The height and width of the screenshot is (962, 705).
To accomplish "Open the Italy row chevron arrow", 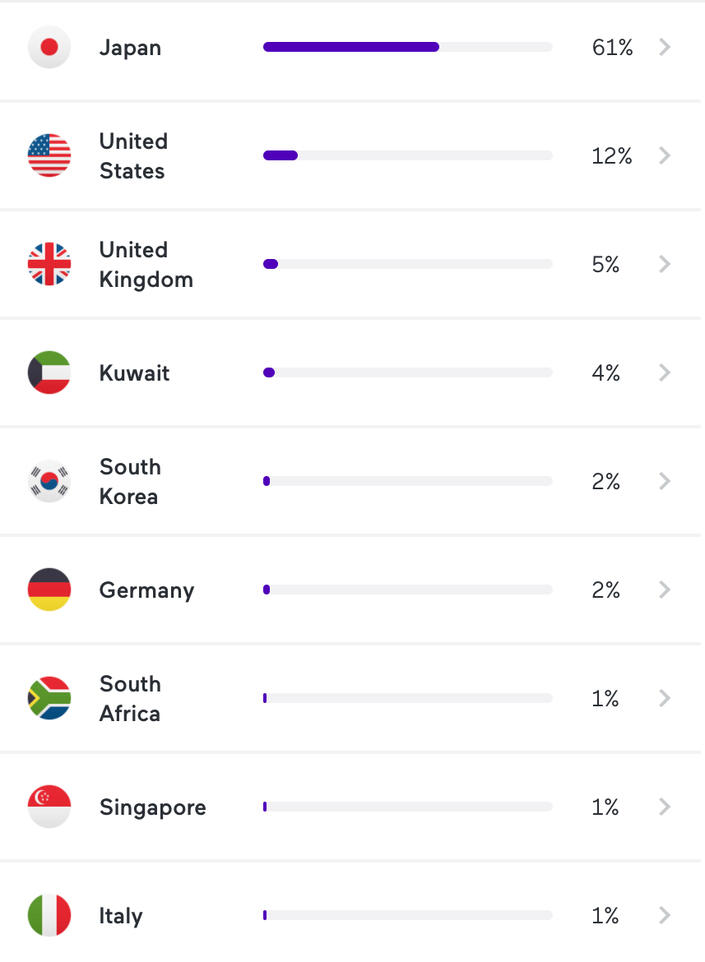I will pos(665,915).
